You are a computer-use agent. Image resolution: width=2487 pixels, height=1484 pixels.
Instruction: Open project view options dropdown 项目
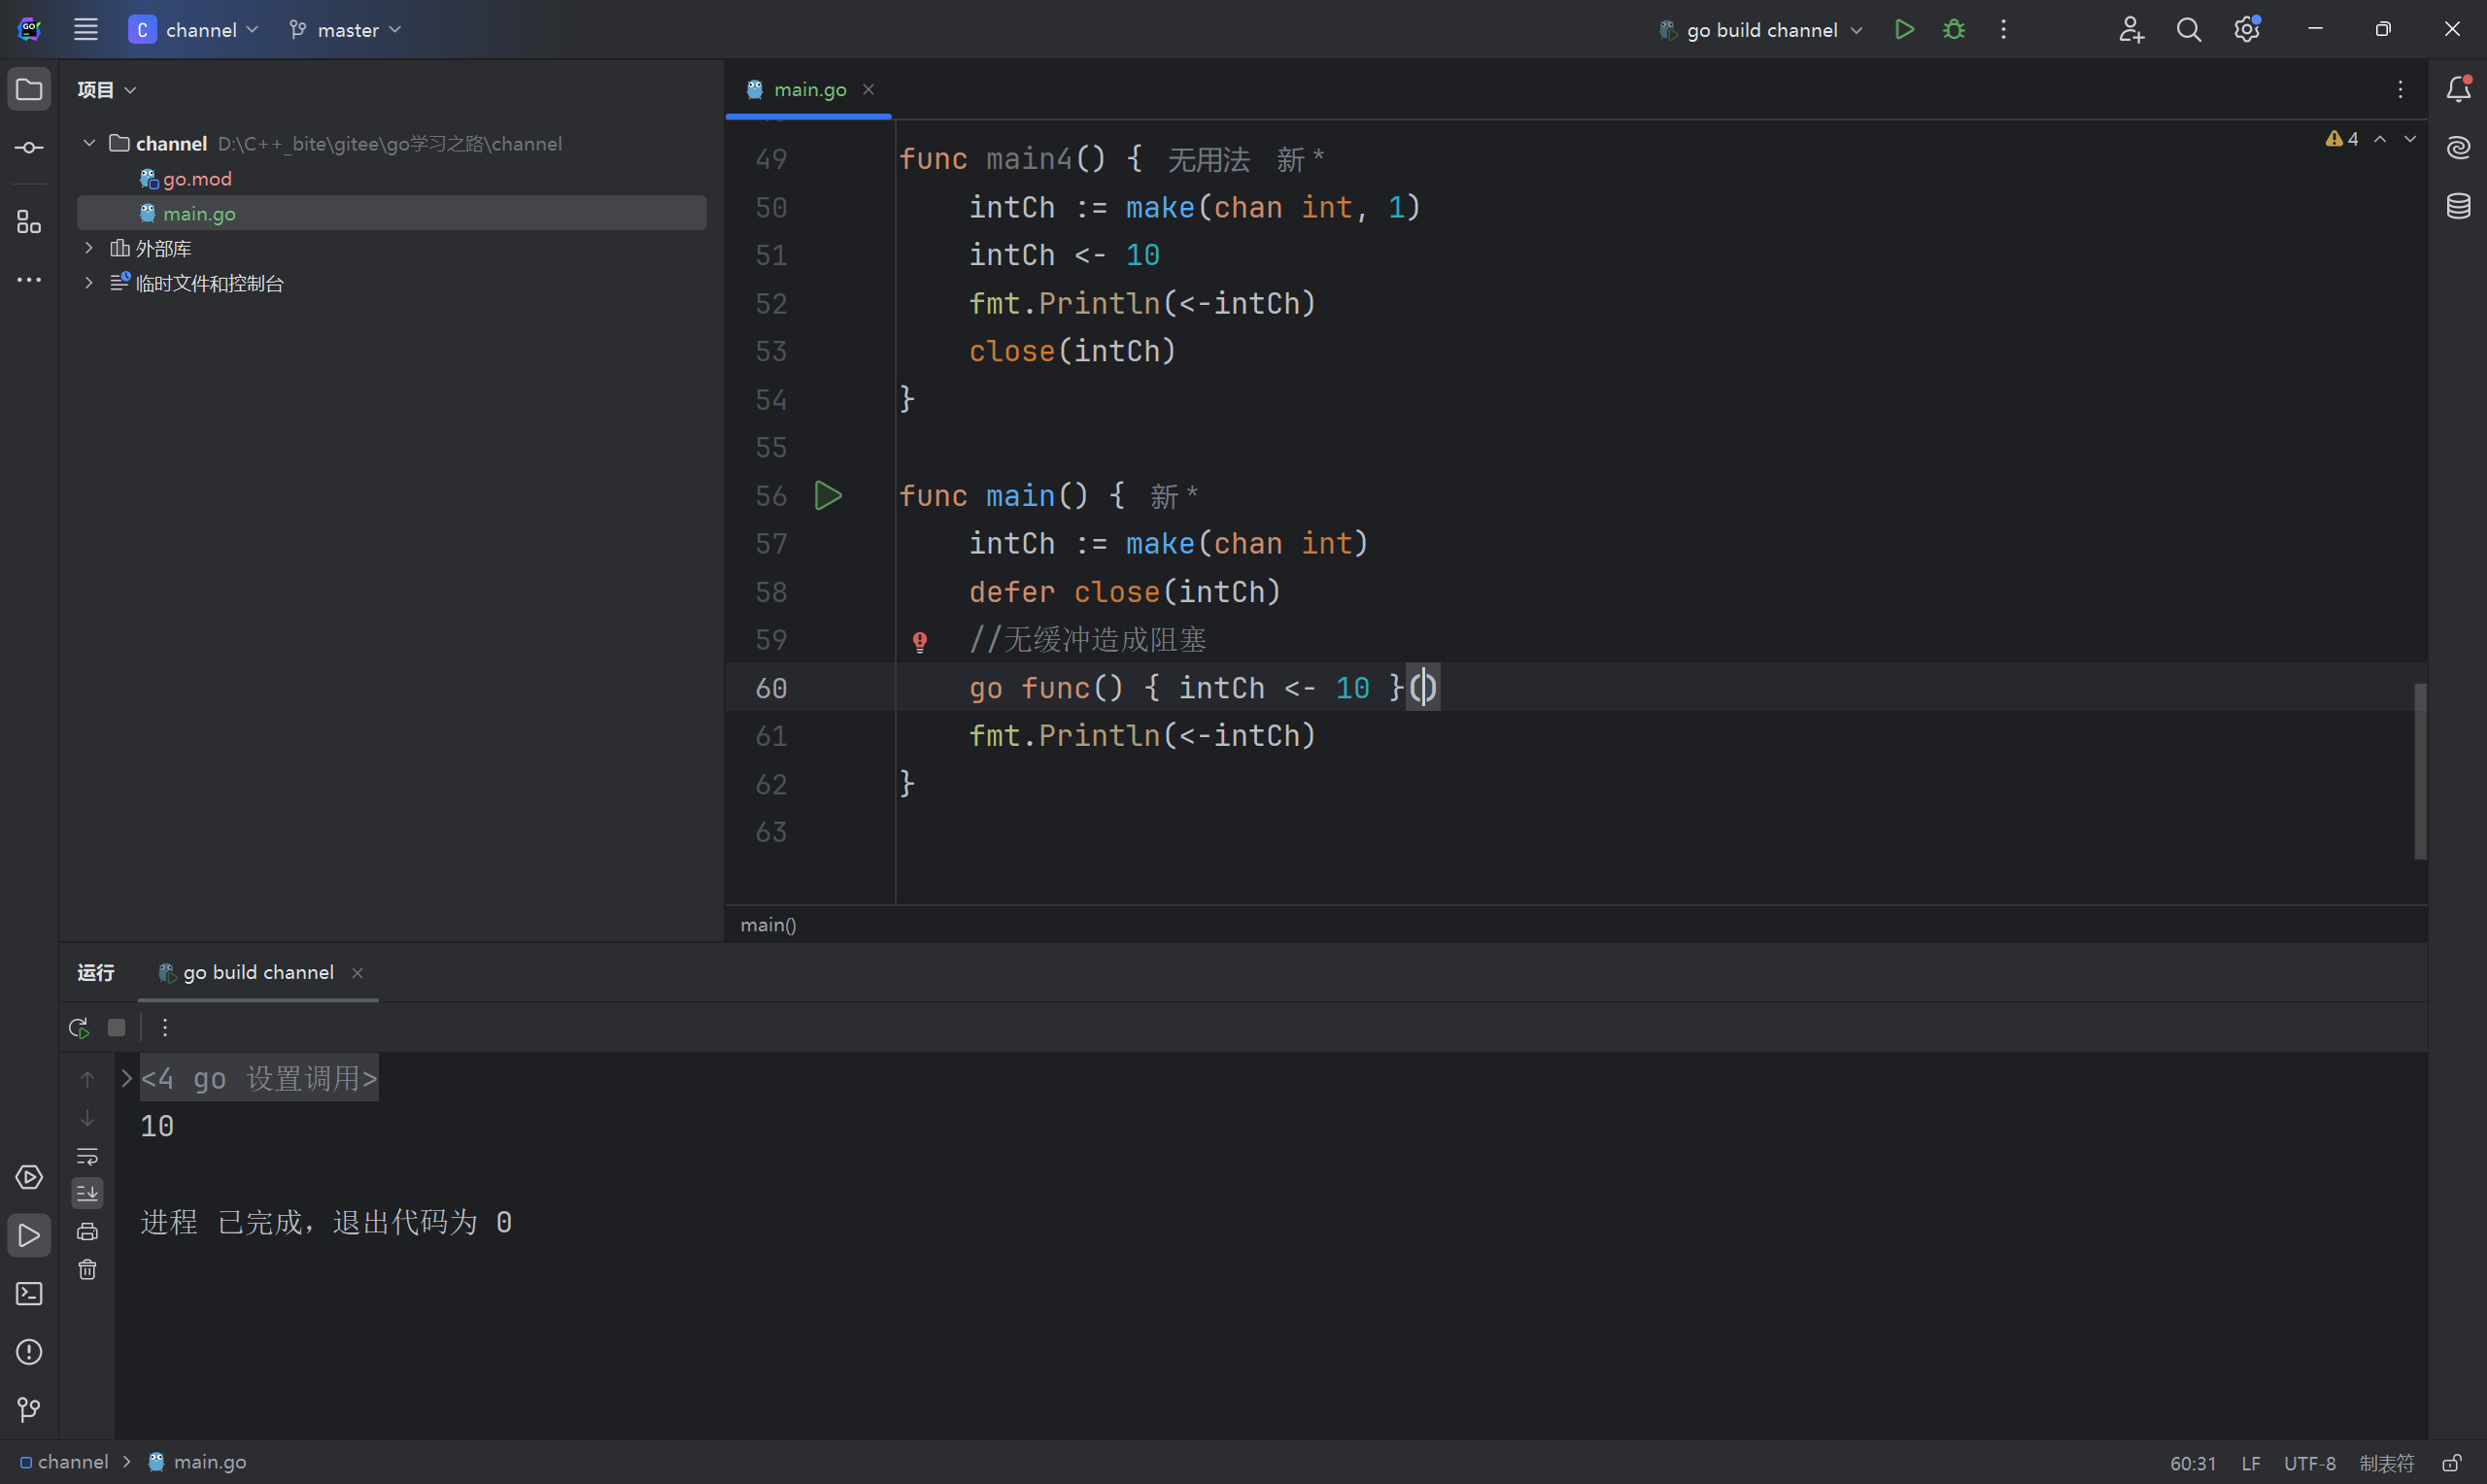pyautogui.click(x=106, y=90)
